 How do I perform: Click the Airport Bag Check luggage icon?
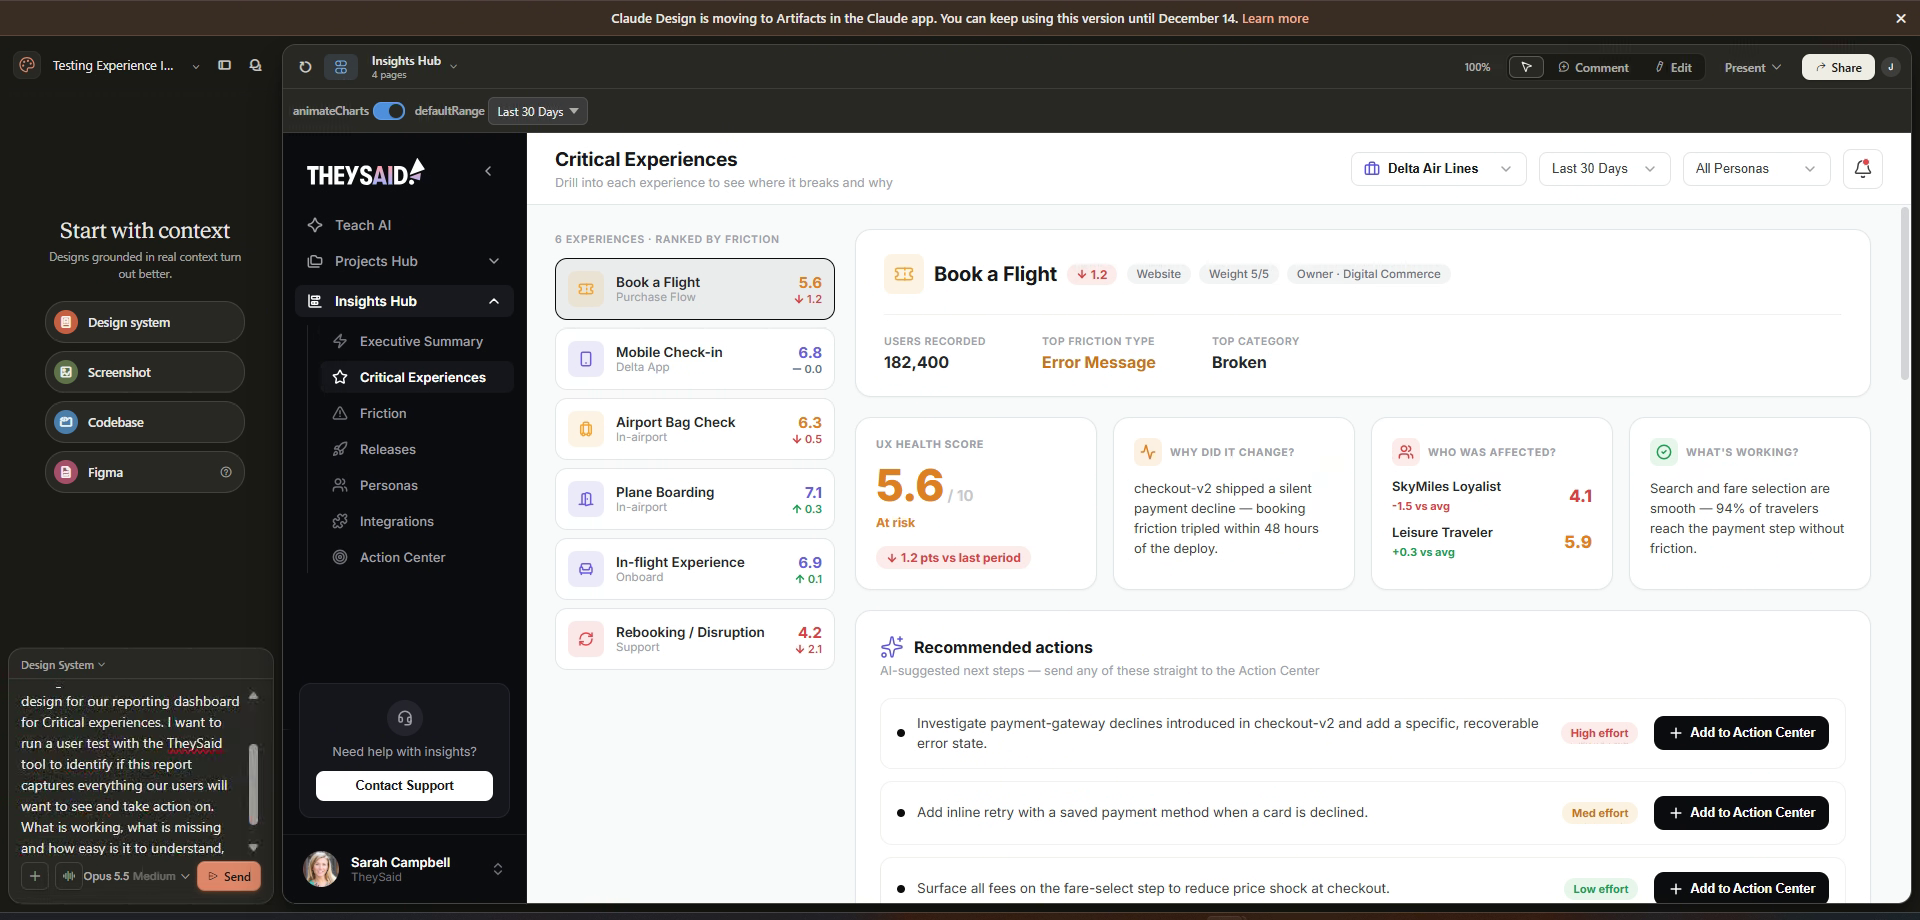click(586, 429)
